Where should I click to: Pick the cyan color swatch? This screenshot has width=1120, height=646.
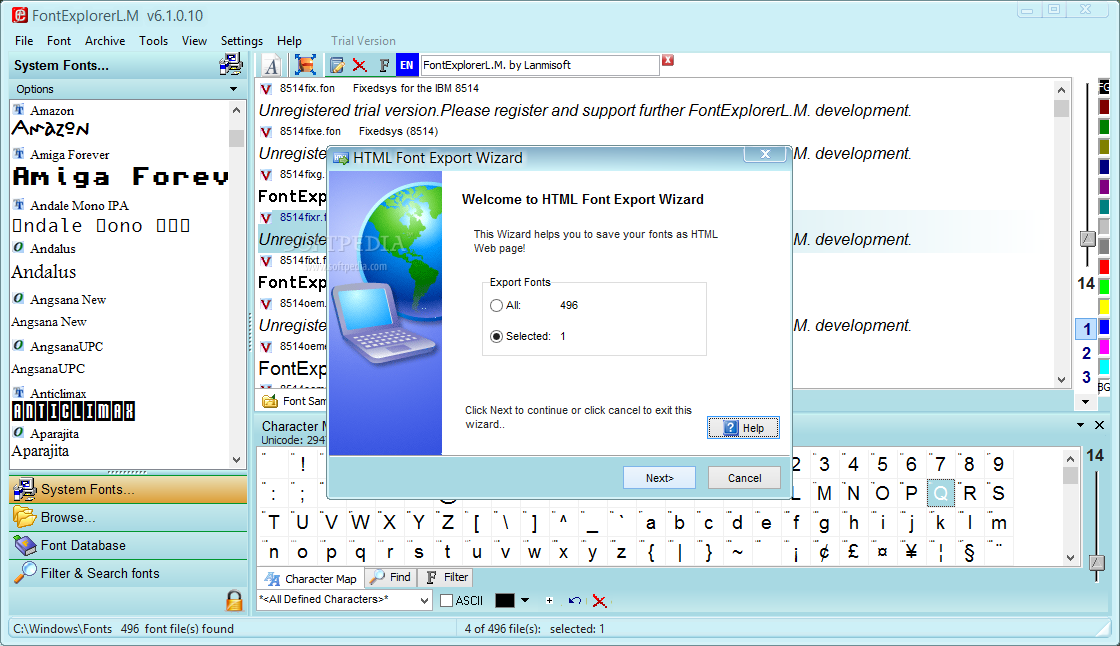[x=1104, y=366]
